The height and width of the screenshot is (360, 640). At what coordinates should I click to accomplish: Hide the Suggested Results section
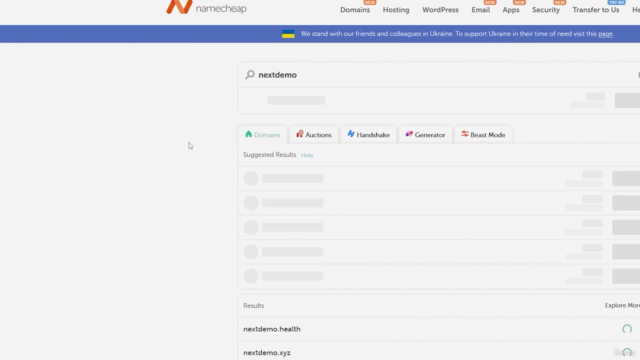tap(307, 155)
